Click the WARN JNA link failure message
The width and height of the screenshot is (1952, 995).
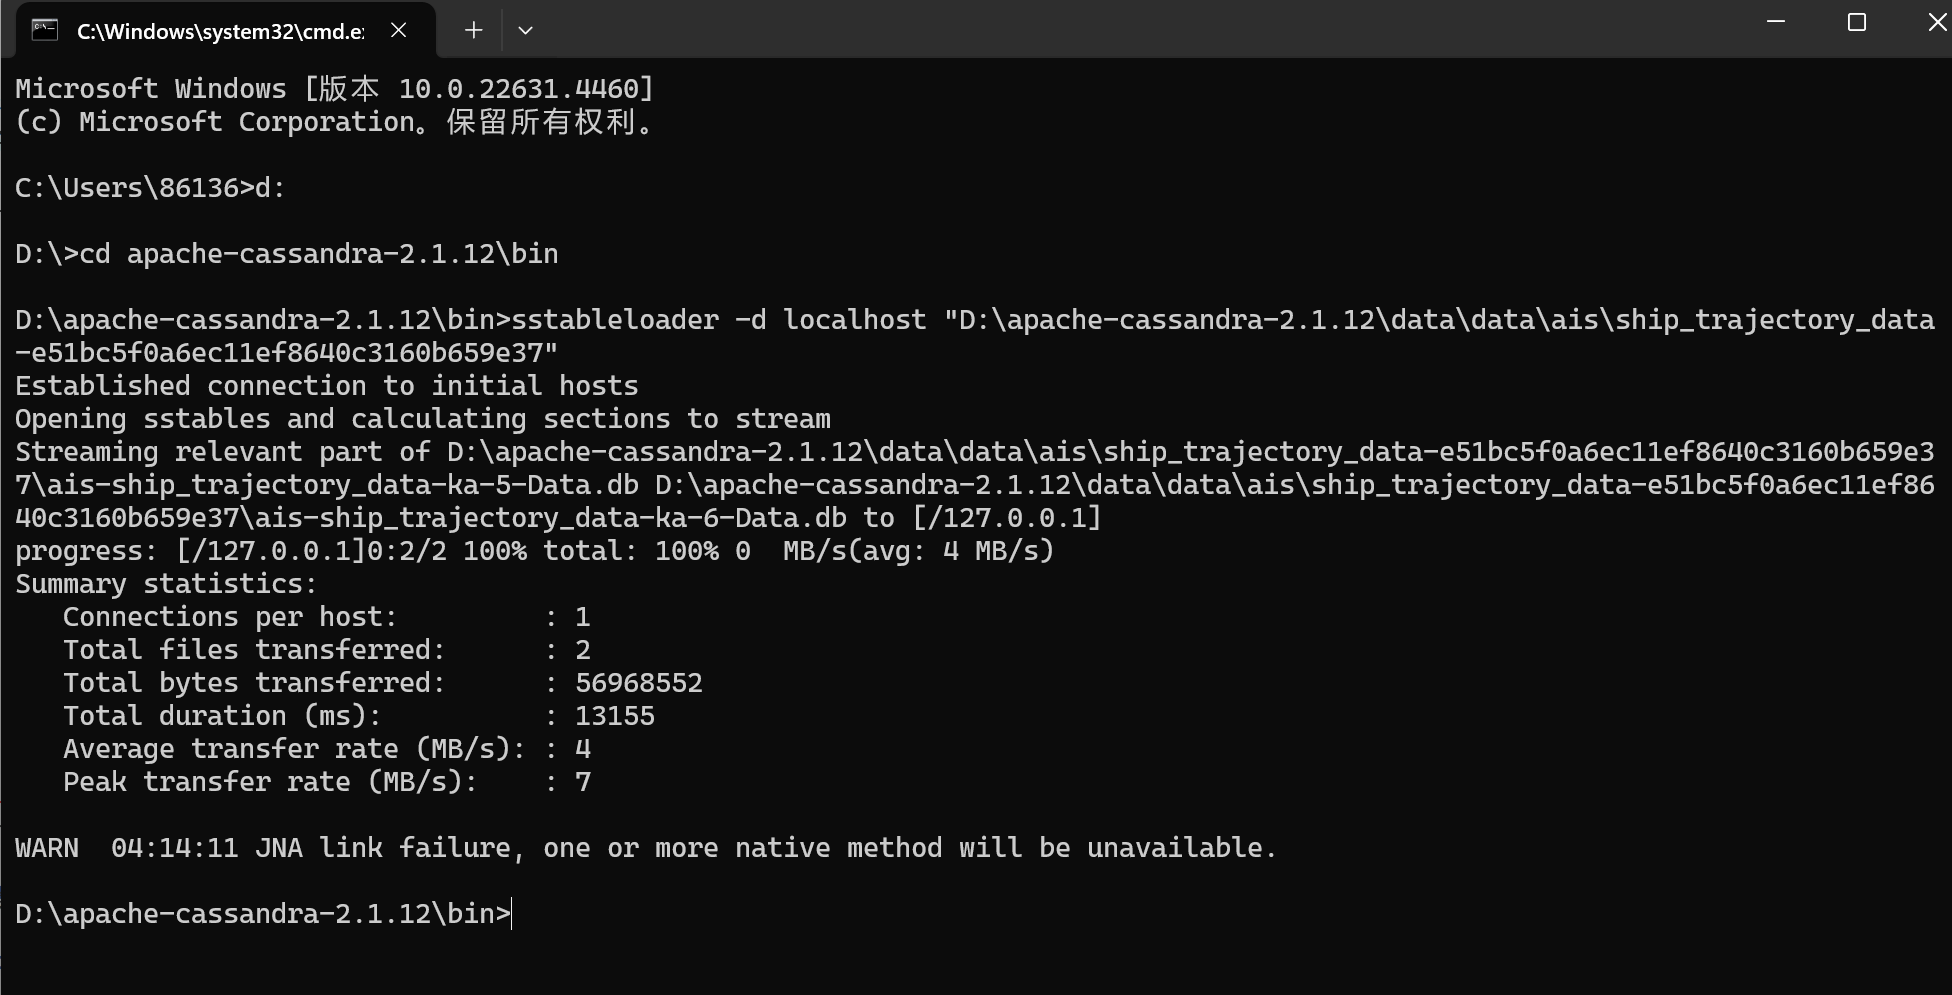pos(646,848)
